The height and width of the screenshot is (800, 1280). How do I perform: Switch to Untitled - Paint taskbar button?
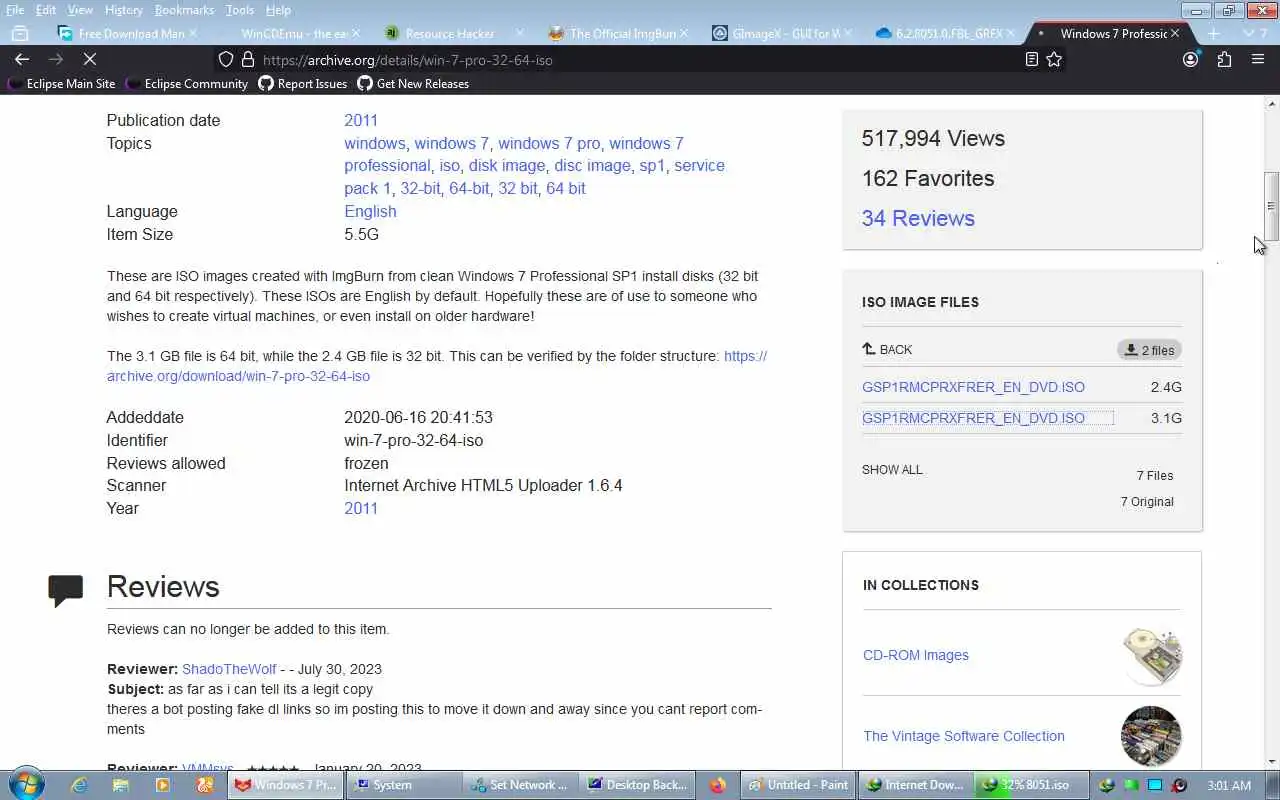pos(797,785)
